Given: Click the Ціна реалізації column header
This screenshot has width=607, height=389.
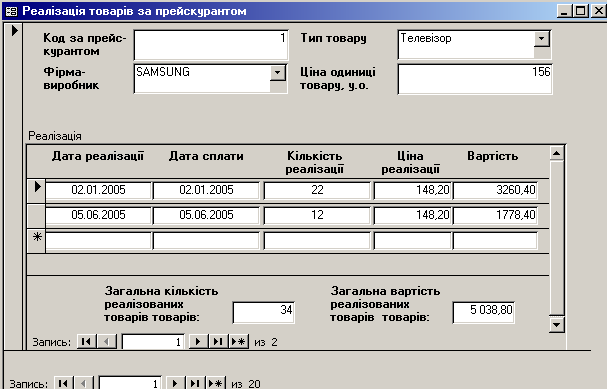Looking at the screenshot, I should 410,163.
